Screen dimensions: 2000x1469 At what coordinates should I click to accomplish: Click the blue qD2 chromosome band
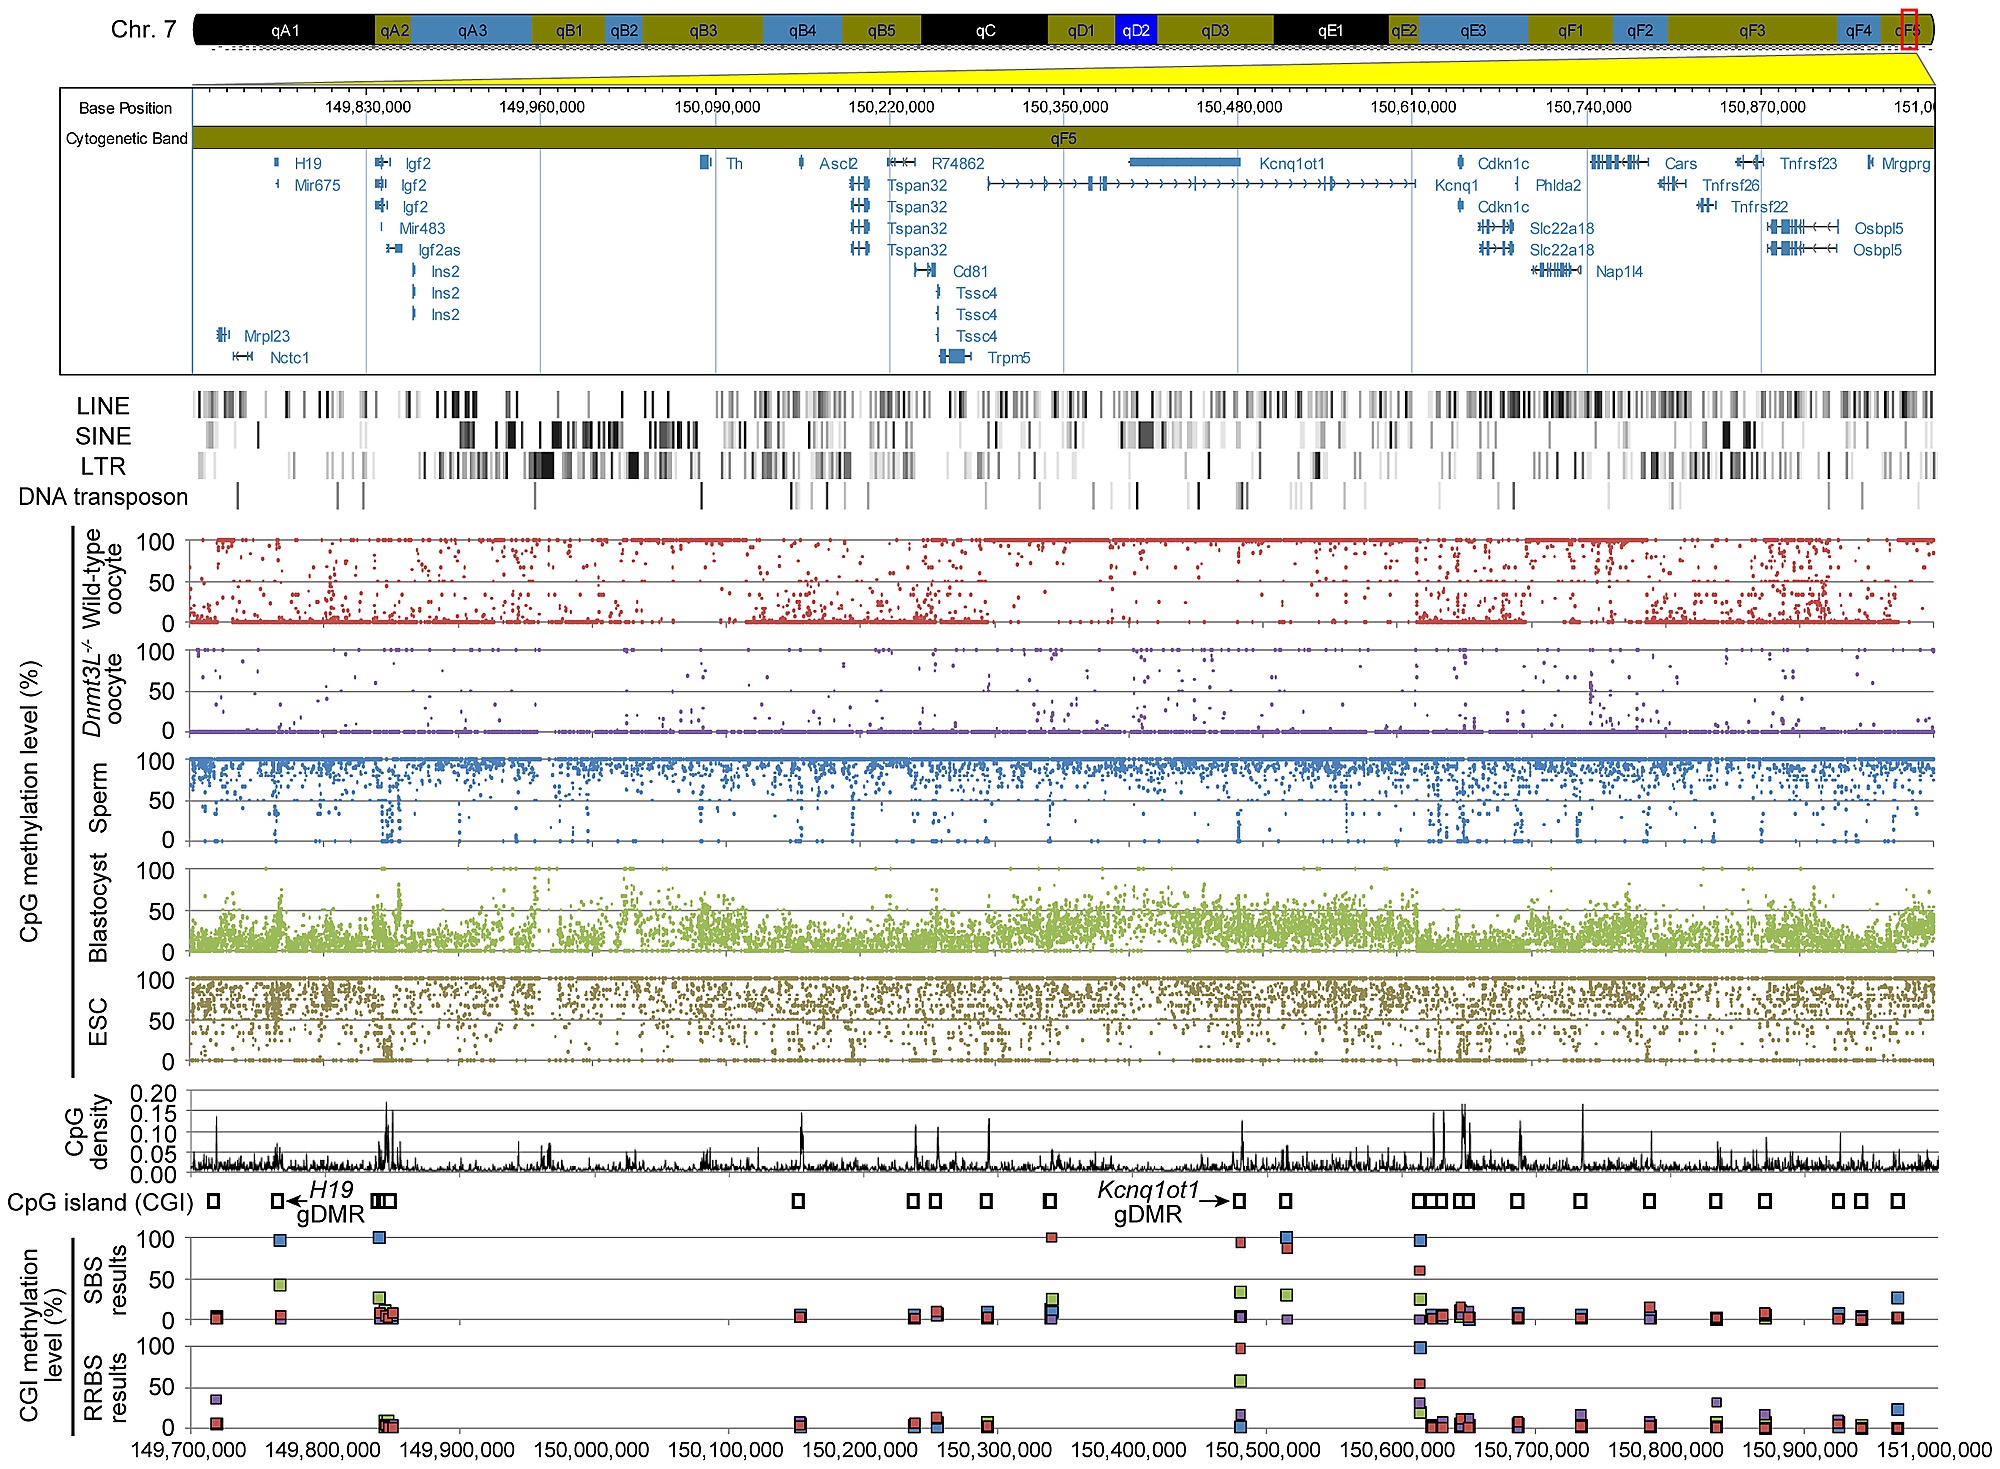click(1135, 30)
